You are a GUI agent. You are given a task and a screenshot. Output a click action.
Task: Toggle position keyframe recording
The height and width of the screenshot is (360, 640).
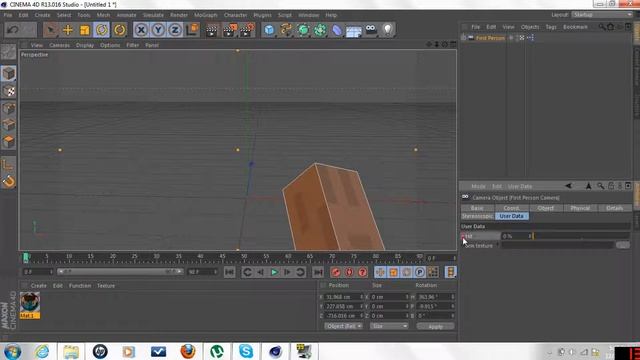tap(380, 272)
